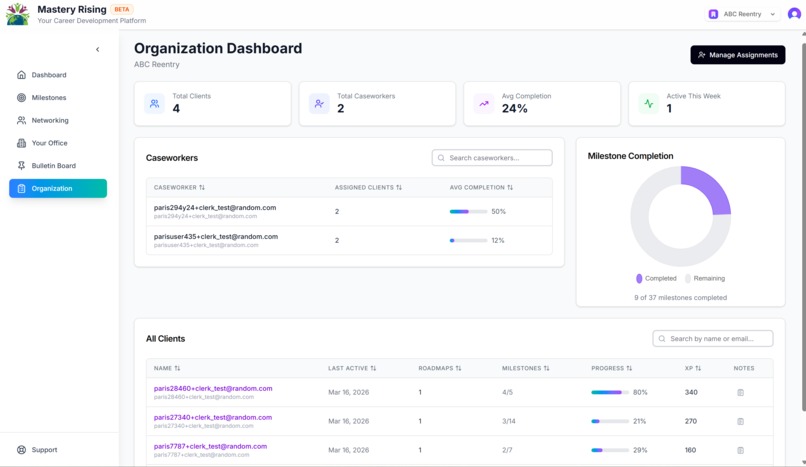Click the Completed legend swatch
The image size is (806, 467).
[x=639, y=278]
